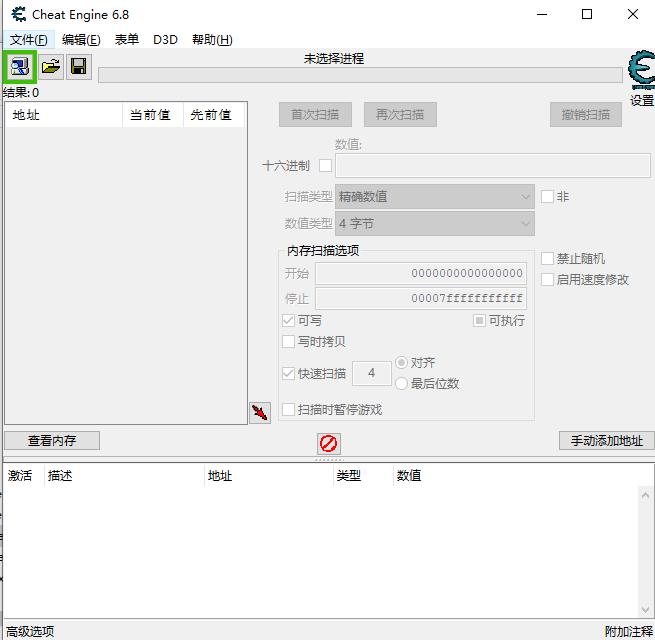
Task: Click the 当前值 column header
Action: click(x=152, y=115)
